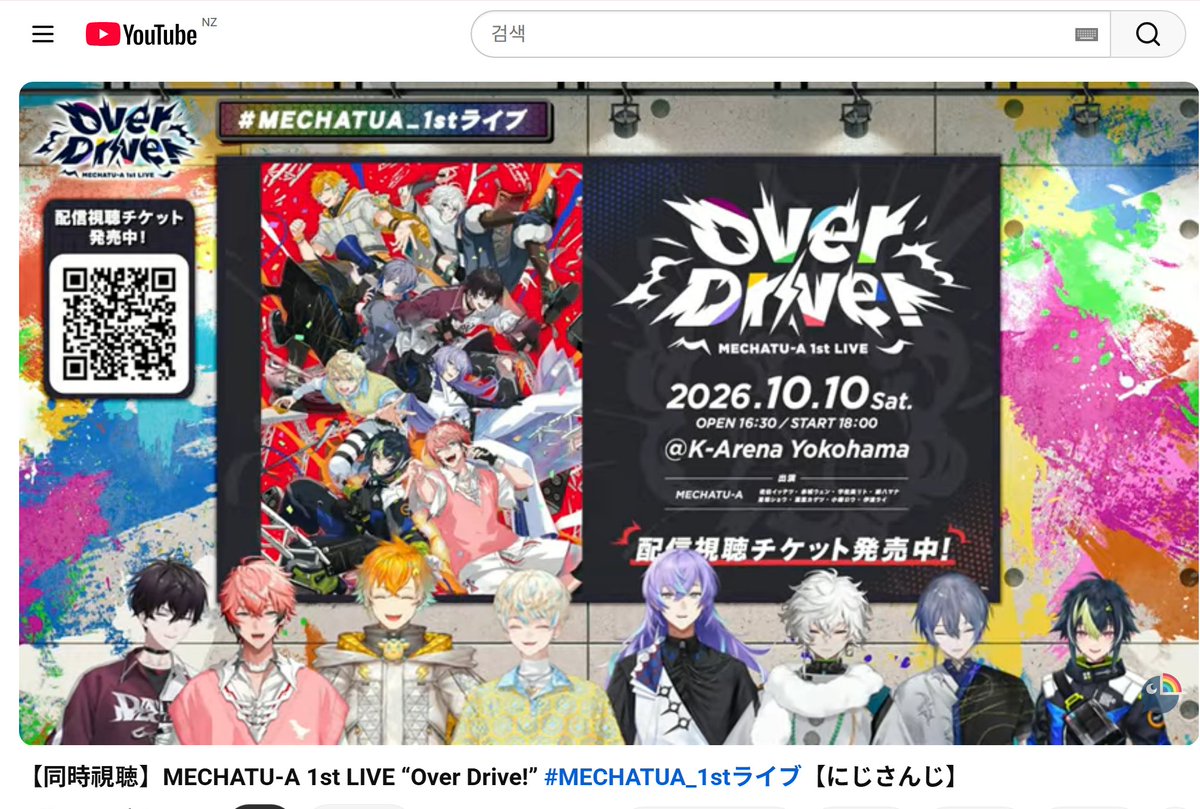Click the magnifying glass search button
Viewport: 1200px width, 809px height.
pos(1148,34)
